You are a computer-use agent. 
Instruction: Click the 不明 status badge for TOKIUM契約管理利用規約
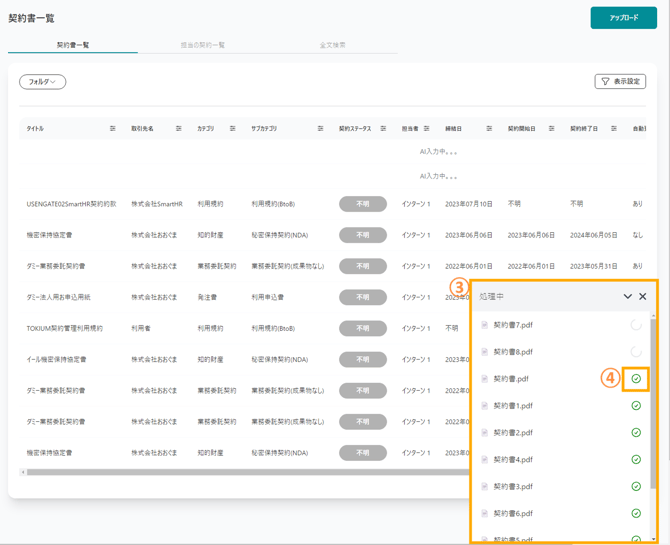point(362,328)
